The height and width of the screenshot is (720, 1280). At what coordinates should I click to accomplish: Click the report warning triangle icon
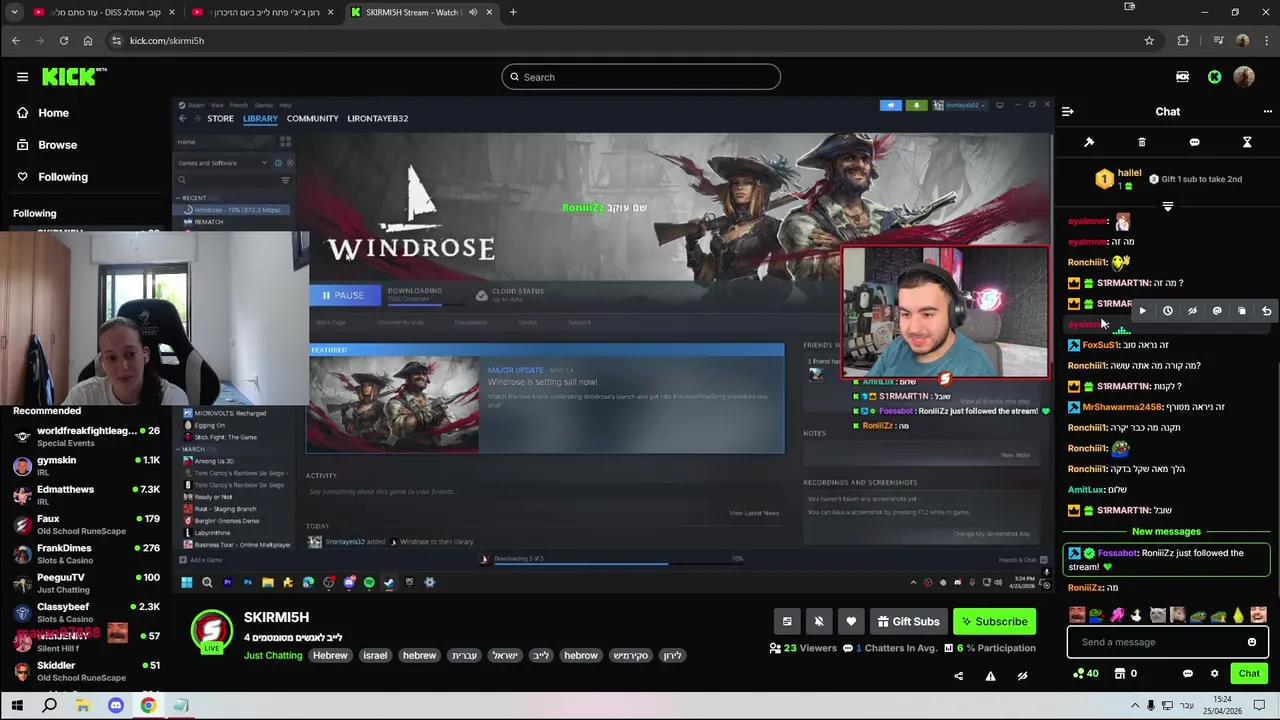(x=990, y=676)
